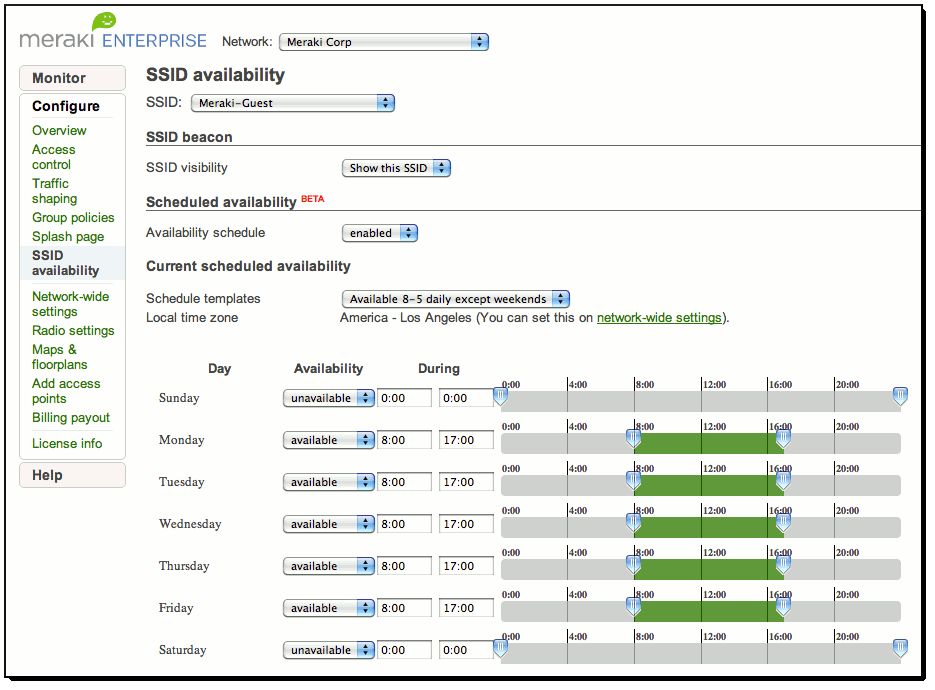Click Thursday start time field 8:00
Screen dimensions: 935x690
point(404,566)
